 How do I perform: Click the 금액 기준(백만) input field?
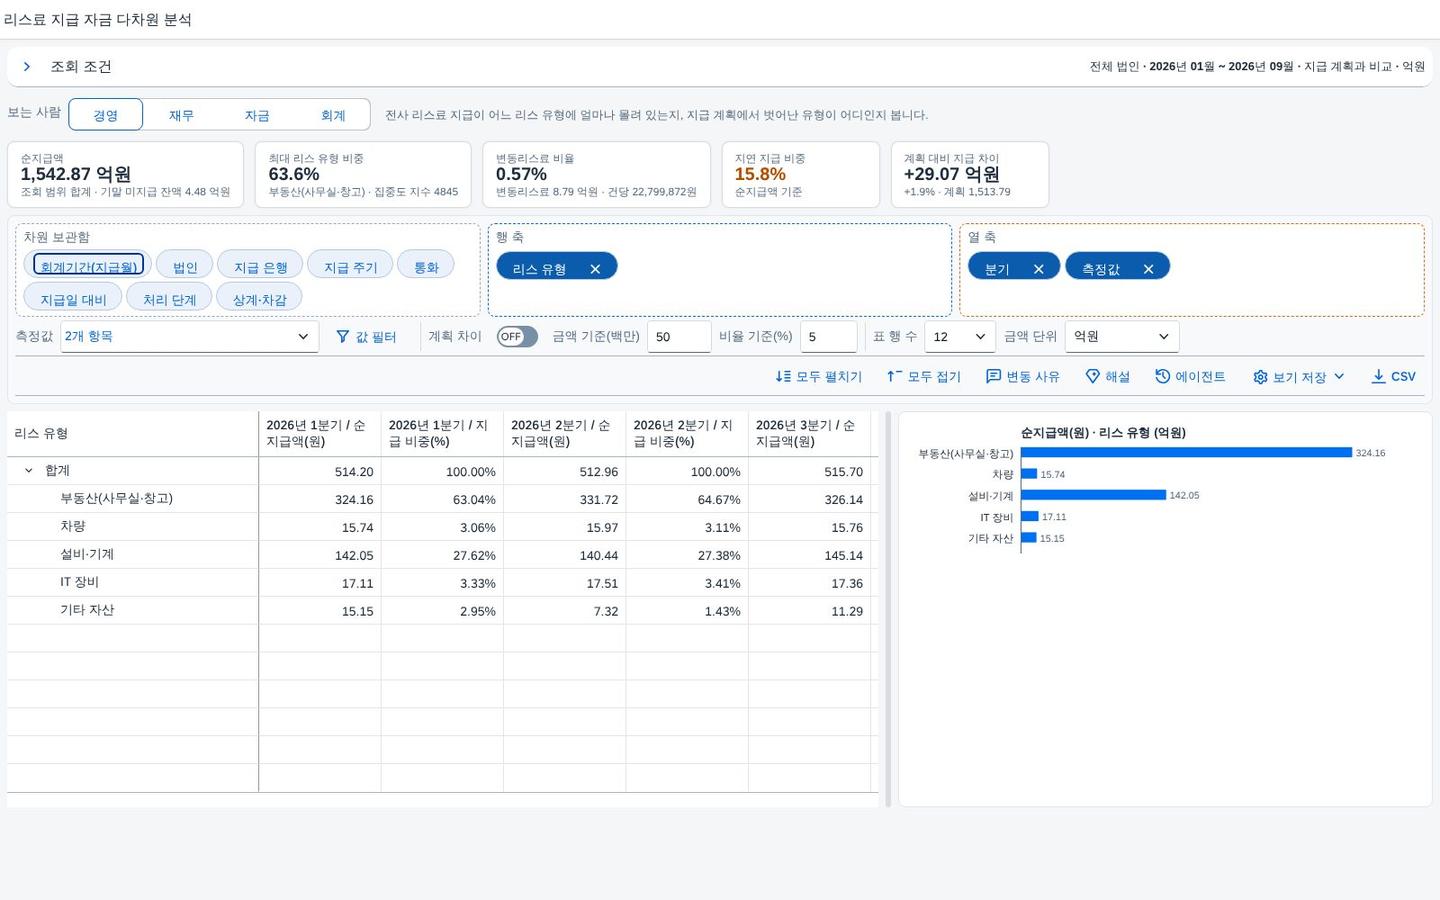point(679,337)
